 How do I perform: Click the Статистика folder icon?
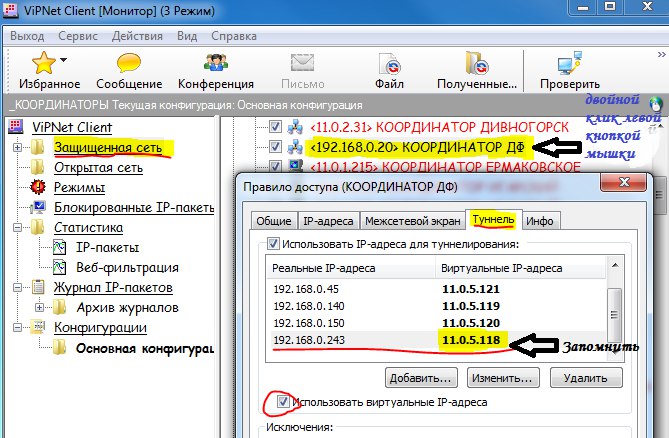point(38,227)
